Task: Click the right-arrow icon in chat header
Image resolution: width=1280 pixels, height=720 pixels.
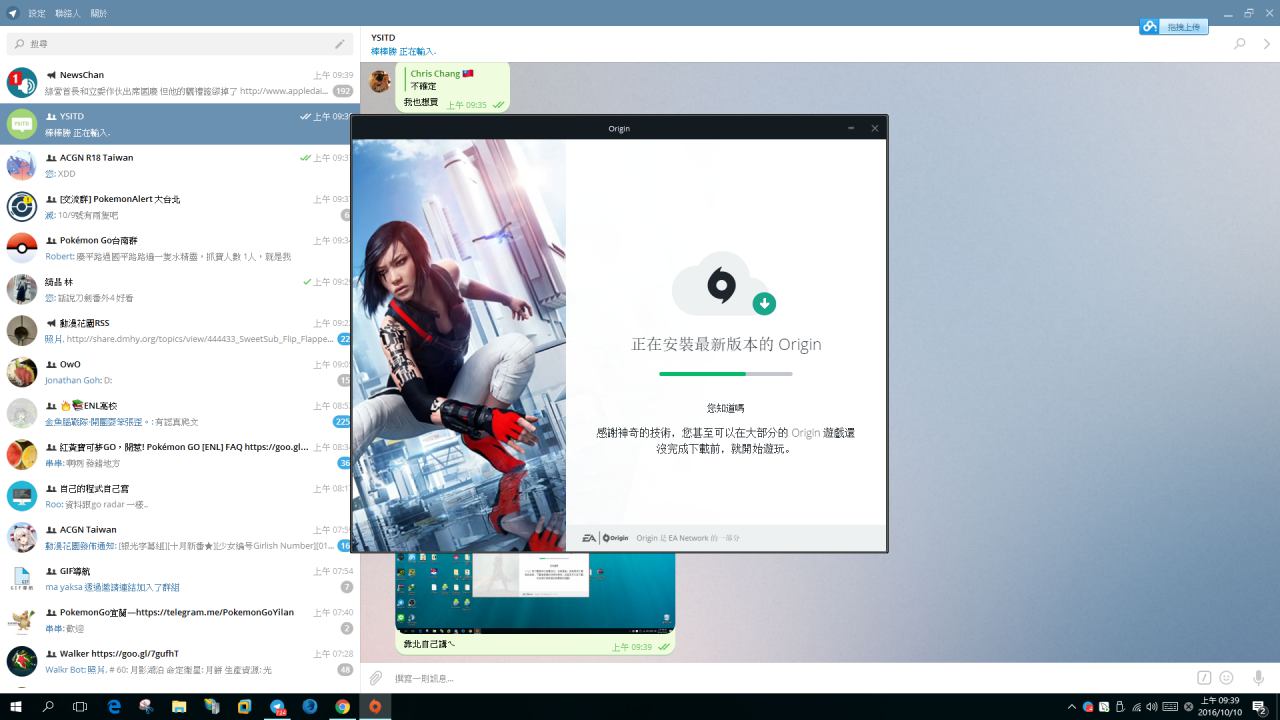Action: click(1267, 44)
